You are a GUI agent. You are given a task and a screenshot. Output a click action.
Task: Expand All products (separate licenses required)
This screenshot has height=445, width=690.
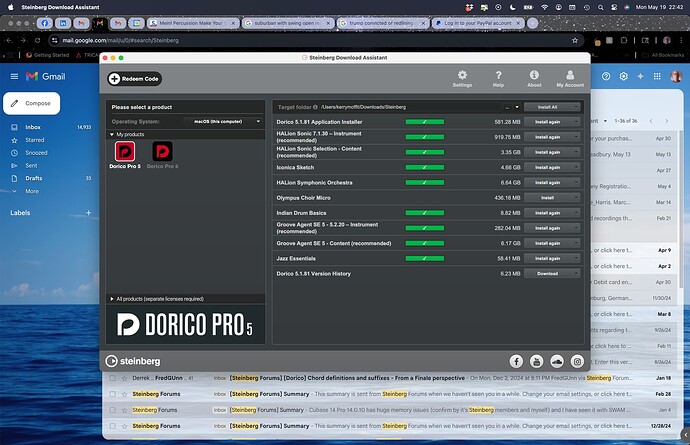tap(112, 299)
